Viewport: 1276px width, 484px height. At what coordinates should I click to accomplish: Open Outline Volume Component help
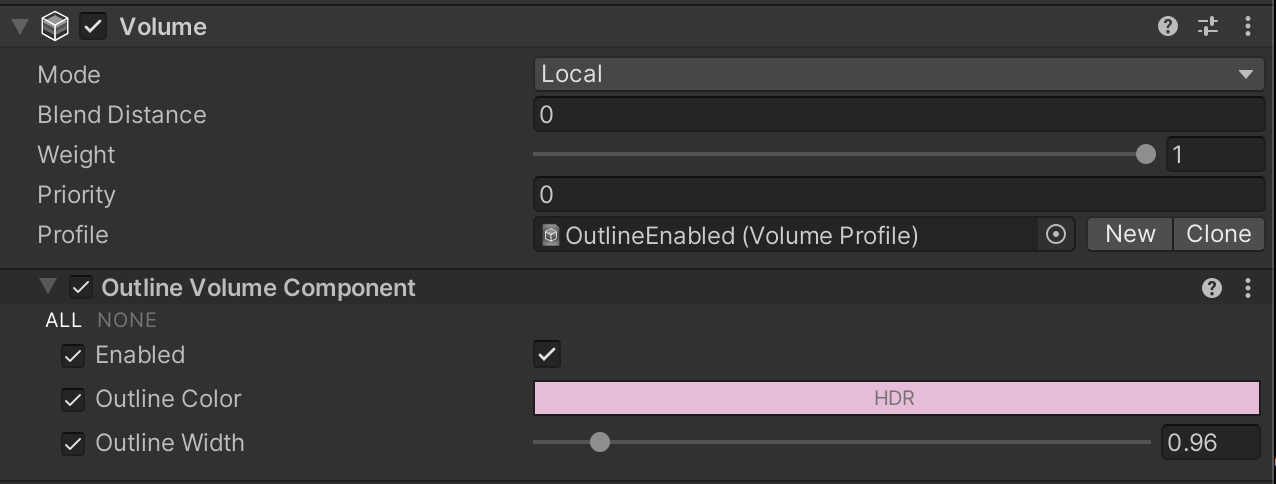point(1212,289)
